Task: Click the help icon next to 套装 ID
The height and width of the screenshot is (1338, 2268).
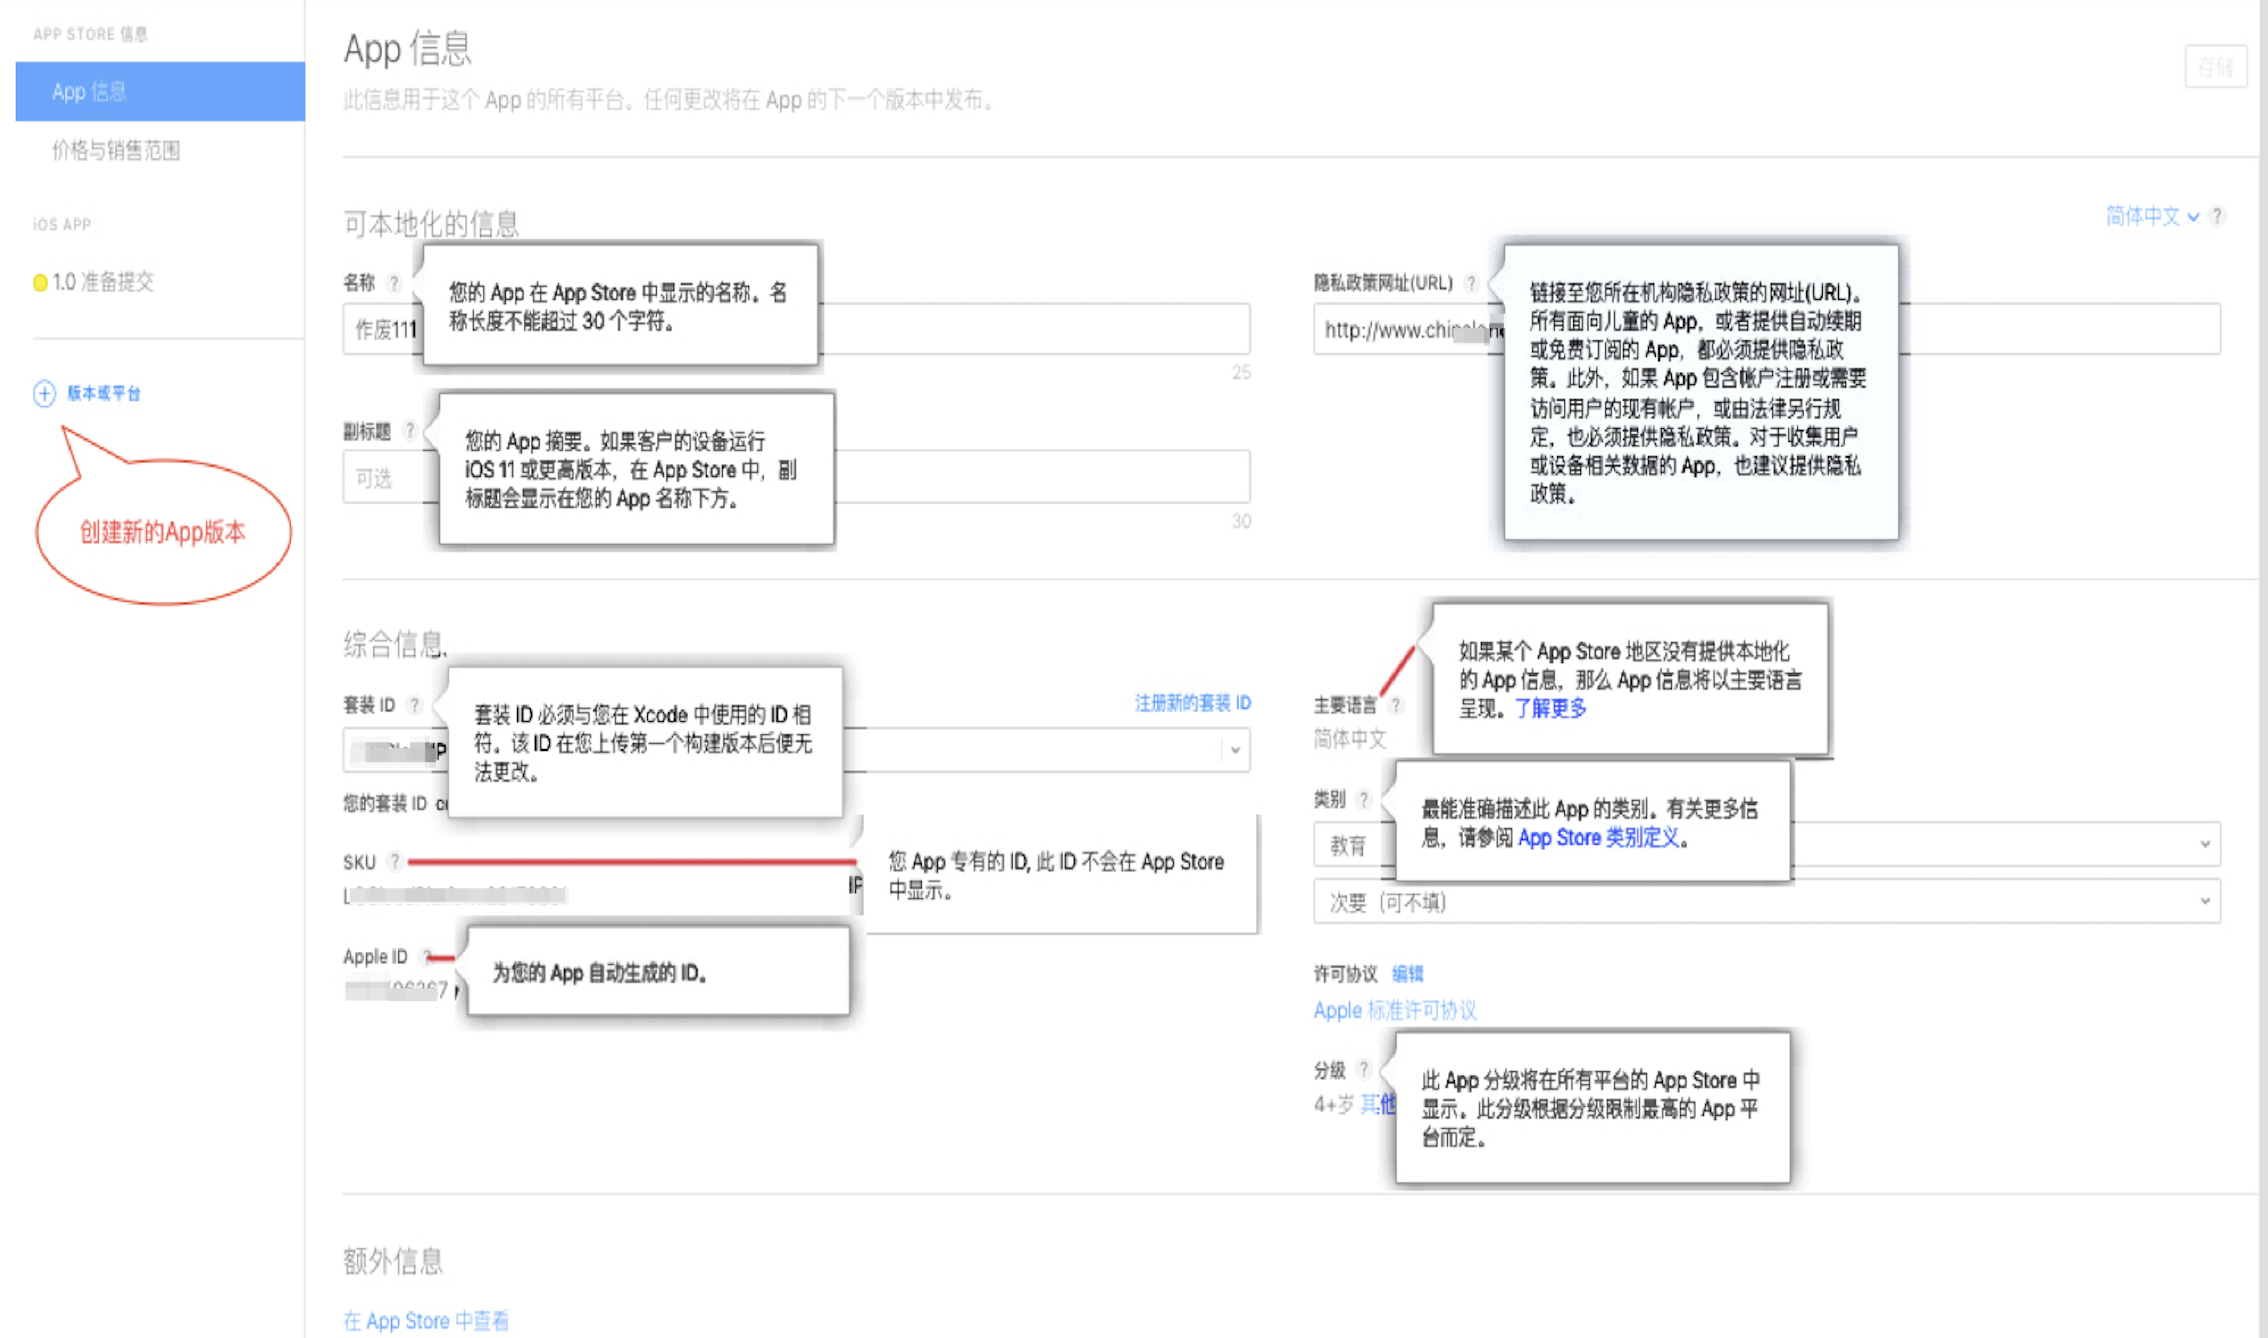Action: [414, 705]
